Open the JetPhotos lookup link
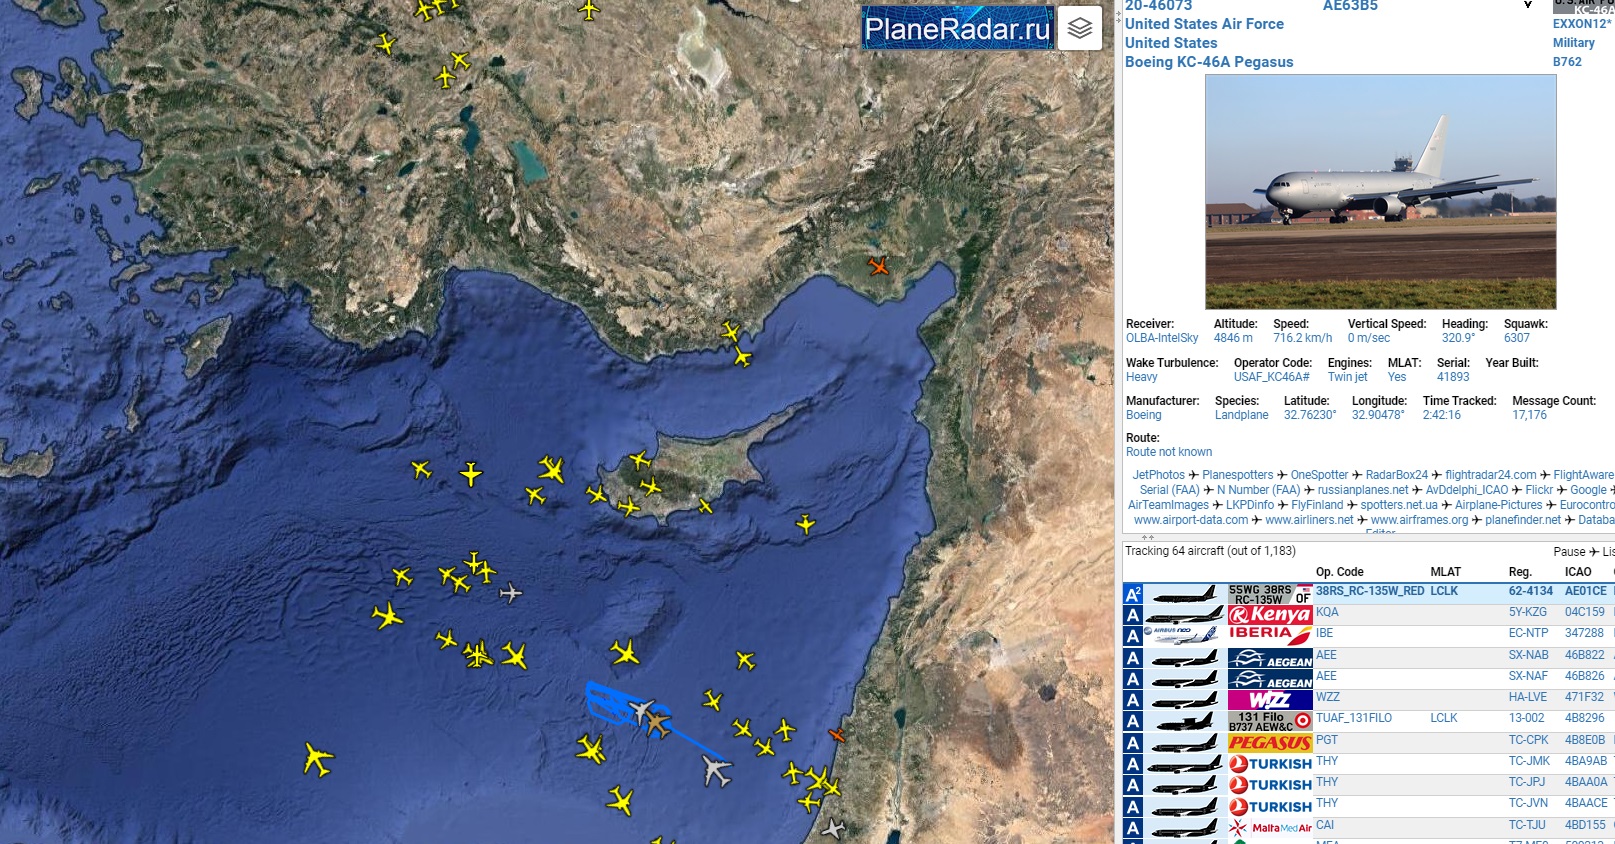 click(1158, 475)
